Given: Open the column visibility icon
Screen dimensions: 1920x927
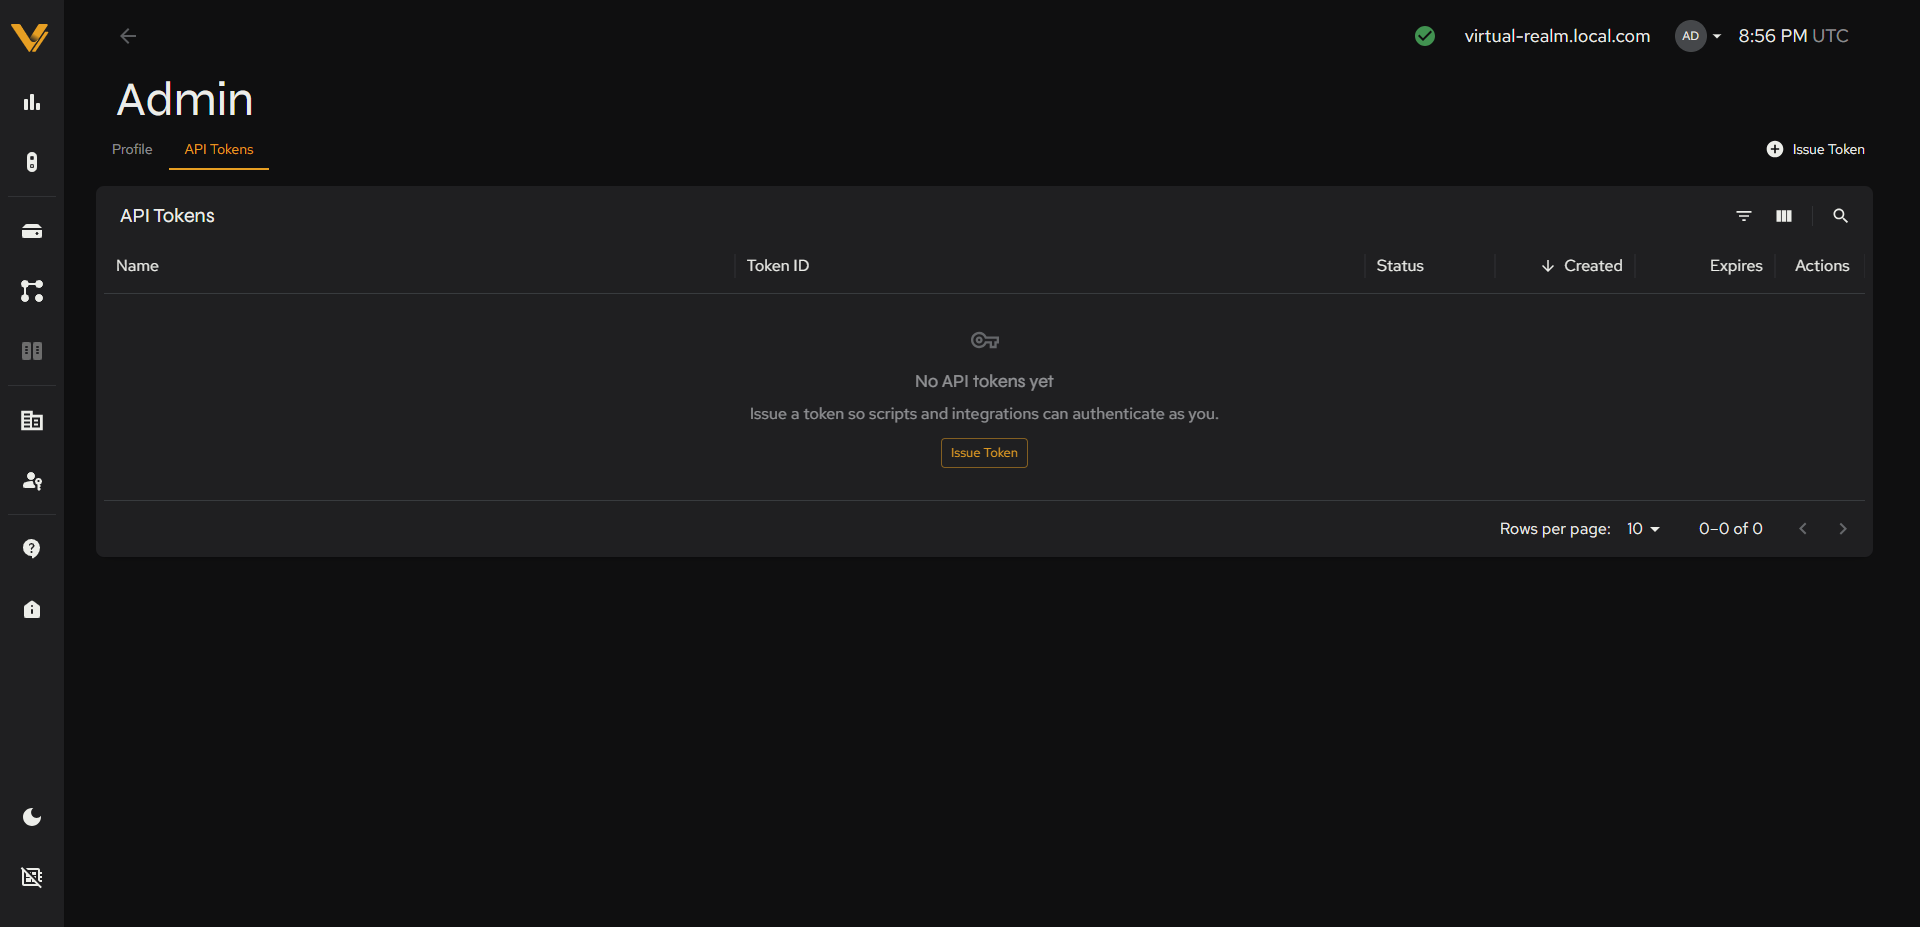Looking at the screenshot, I should (x=1784, y=216).
